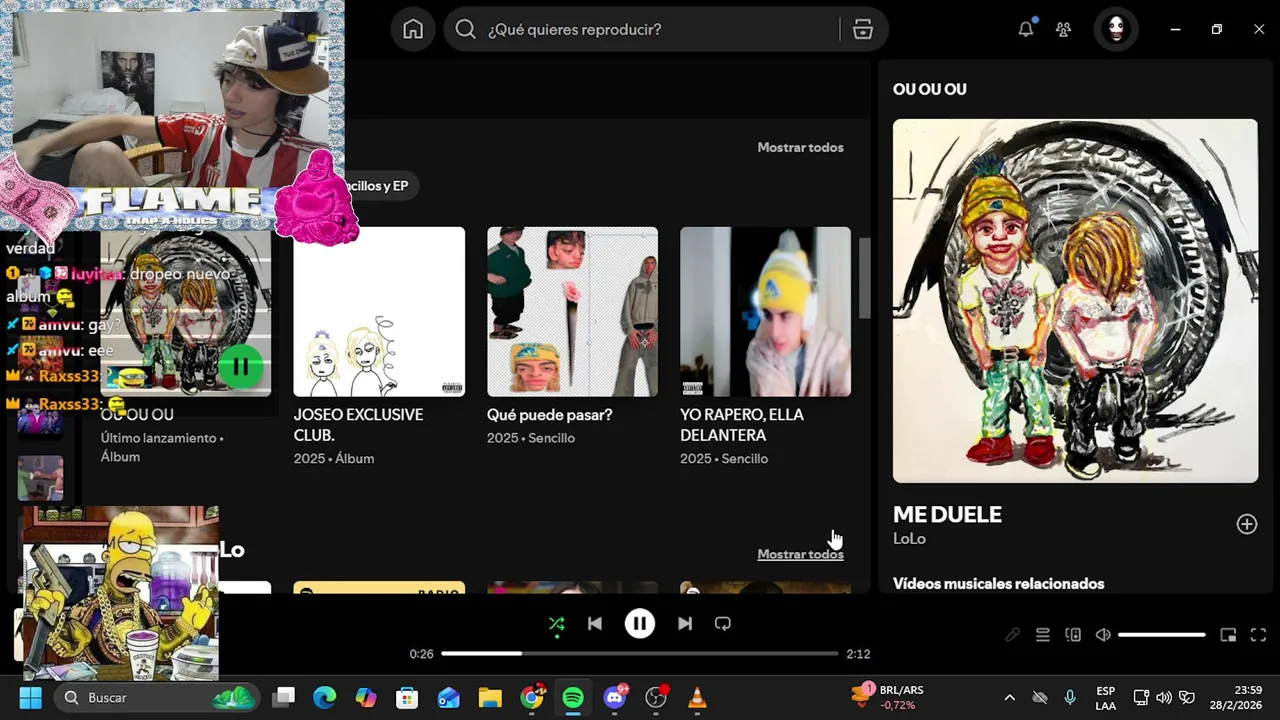The image size is (1280, 720).
Task: Open Discord from the taskbar
Action: [615, 697]
